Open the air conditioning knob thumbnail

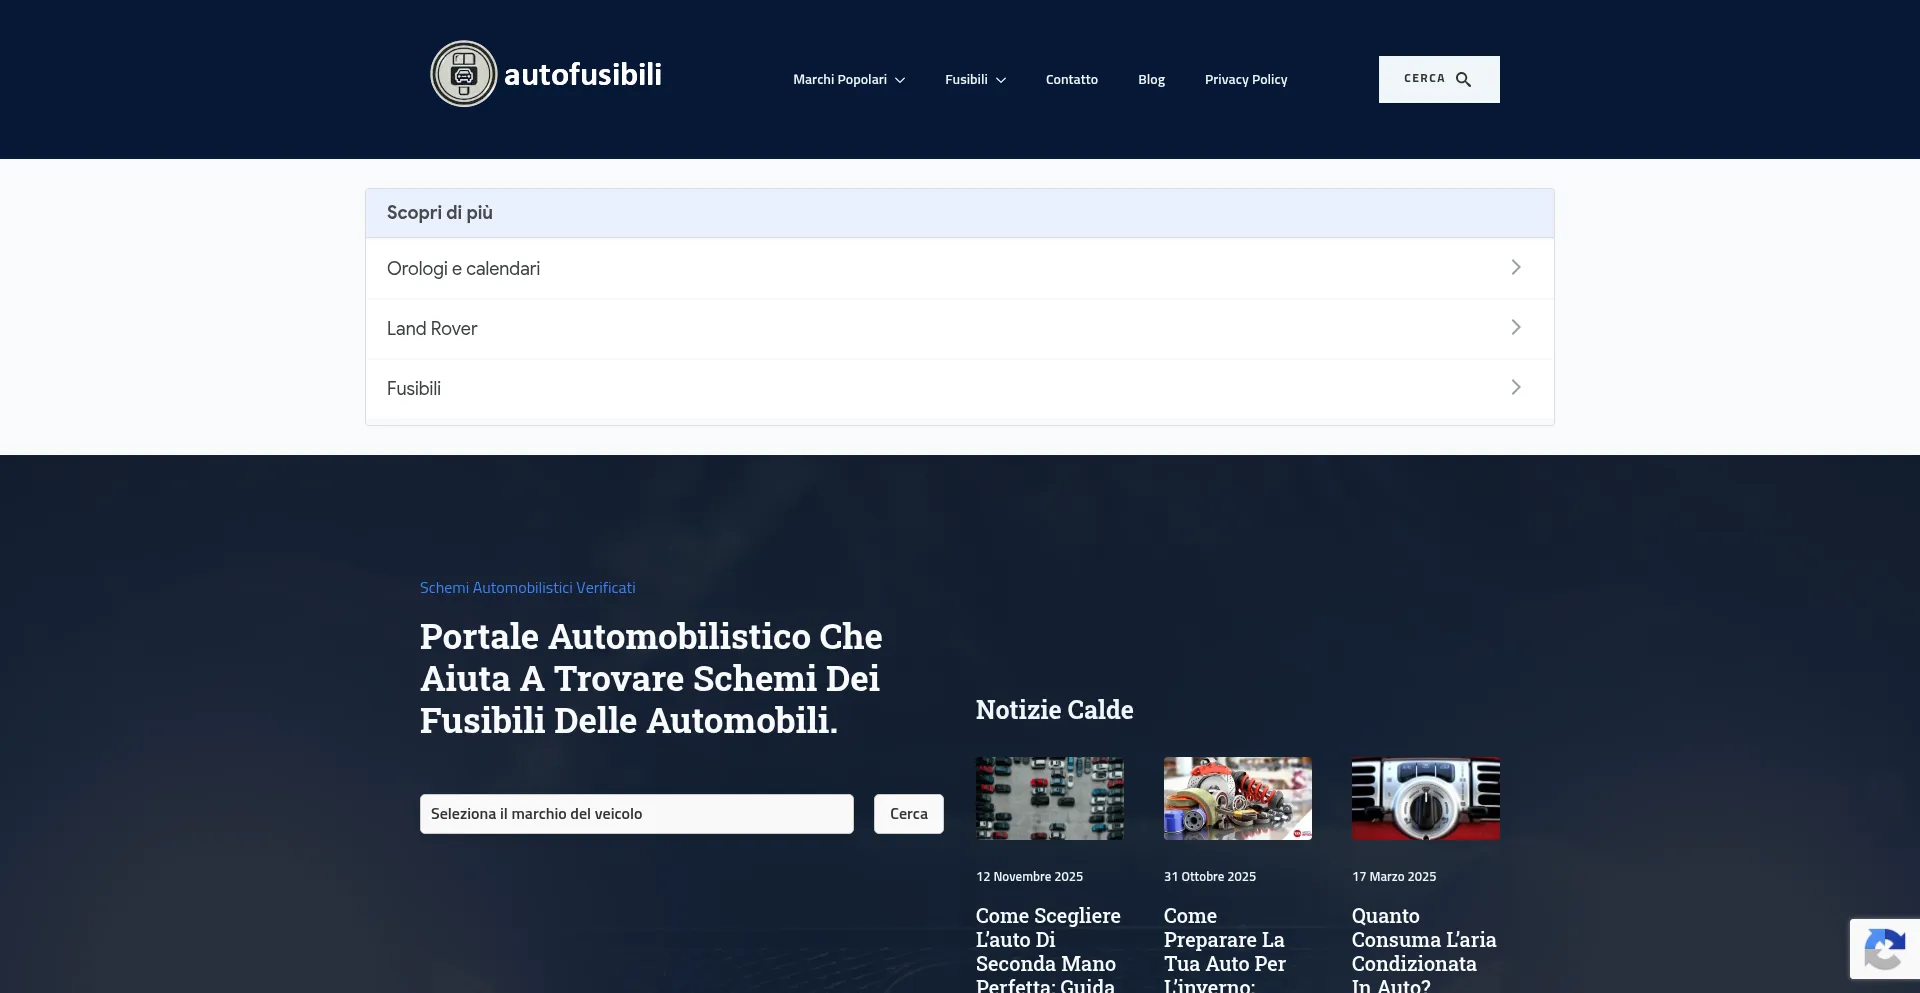pyautogui.click(x=1426, y=798)
